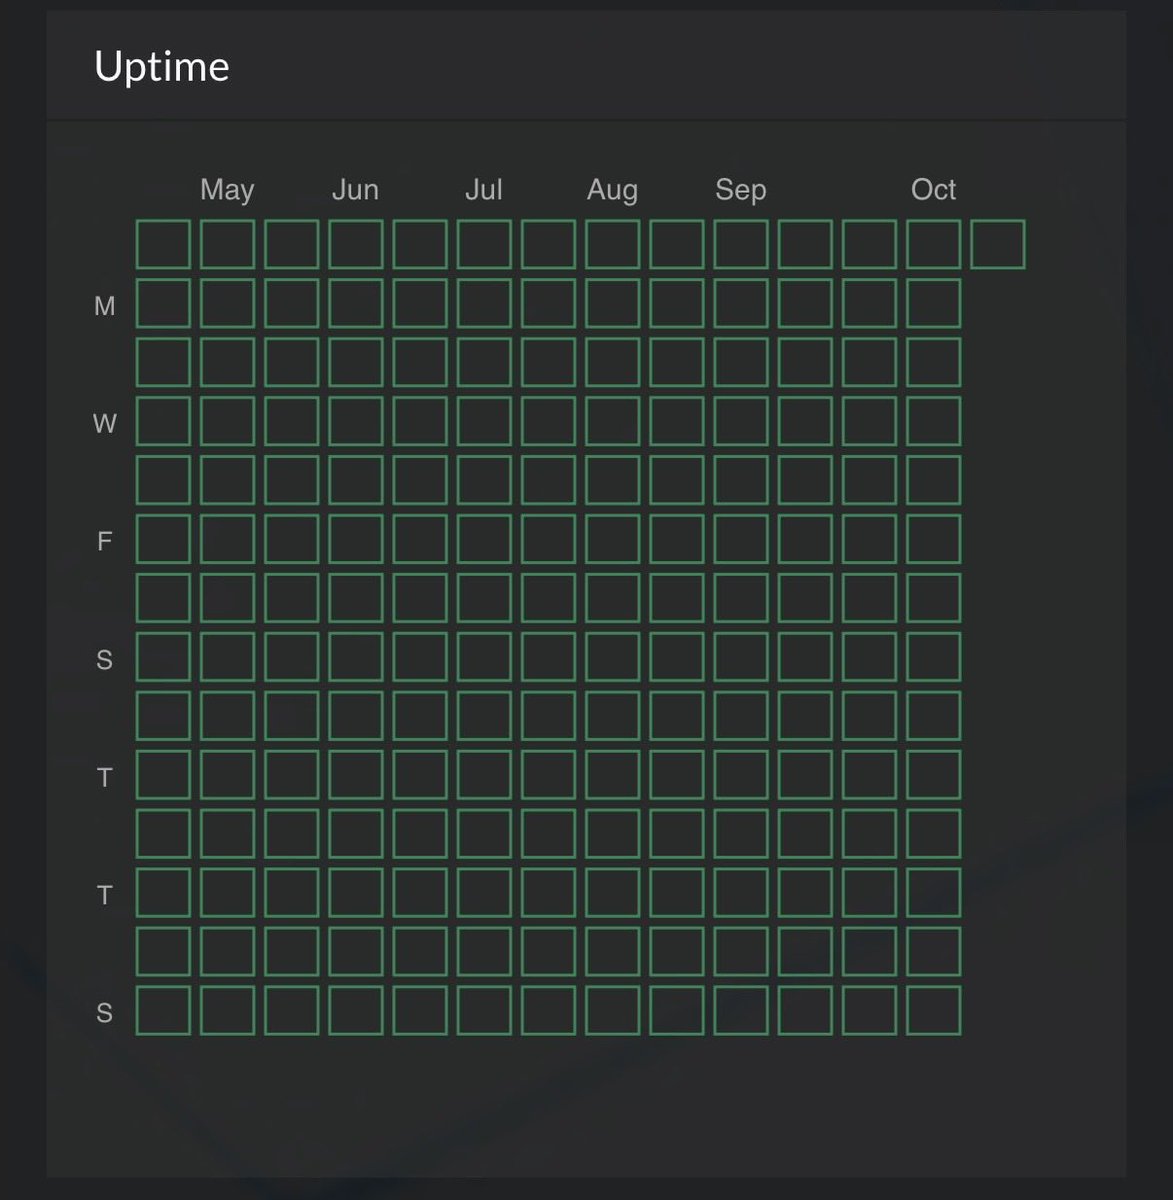
Task: Select W-row cell in the May column
Action: pyautogui.click(x=227, y=422)
